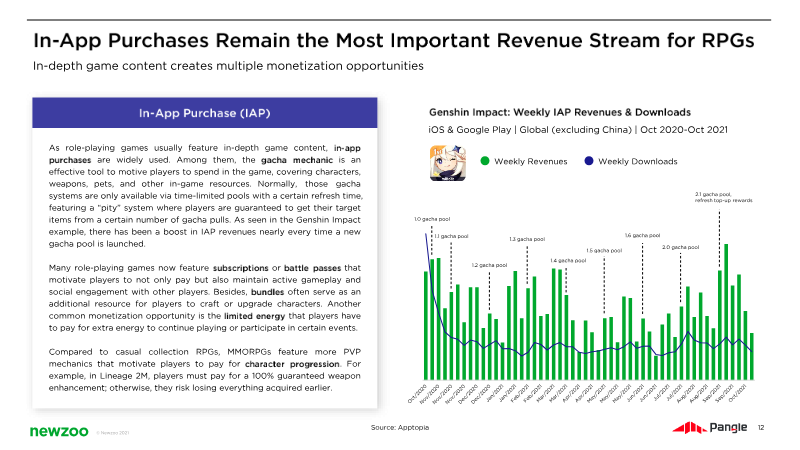Select the Weekly Downloads legend label
The image size is (800, 450).
click(637, 161)
